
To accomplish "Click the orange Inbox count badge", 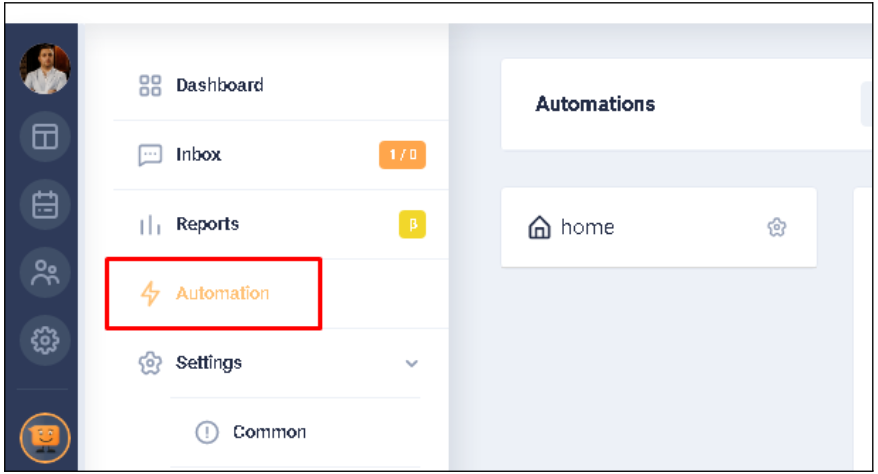I will pyautogui.click(x=402, y=155).
